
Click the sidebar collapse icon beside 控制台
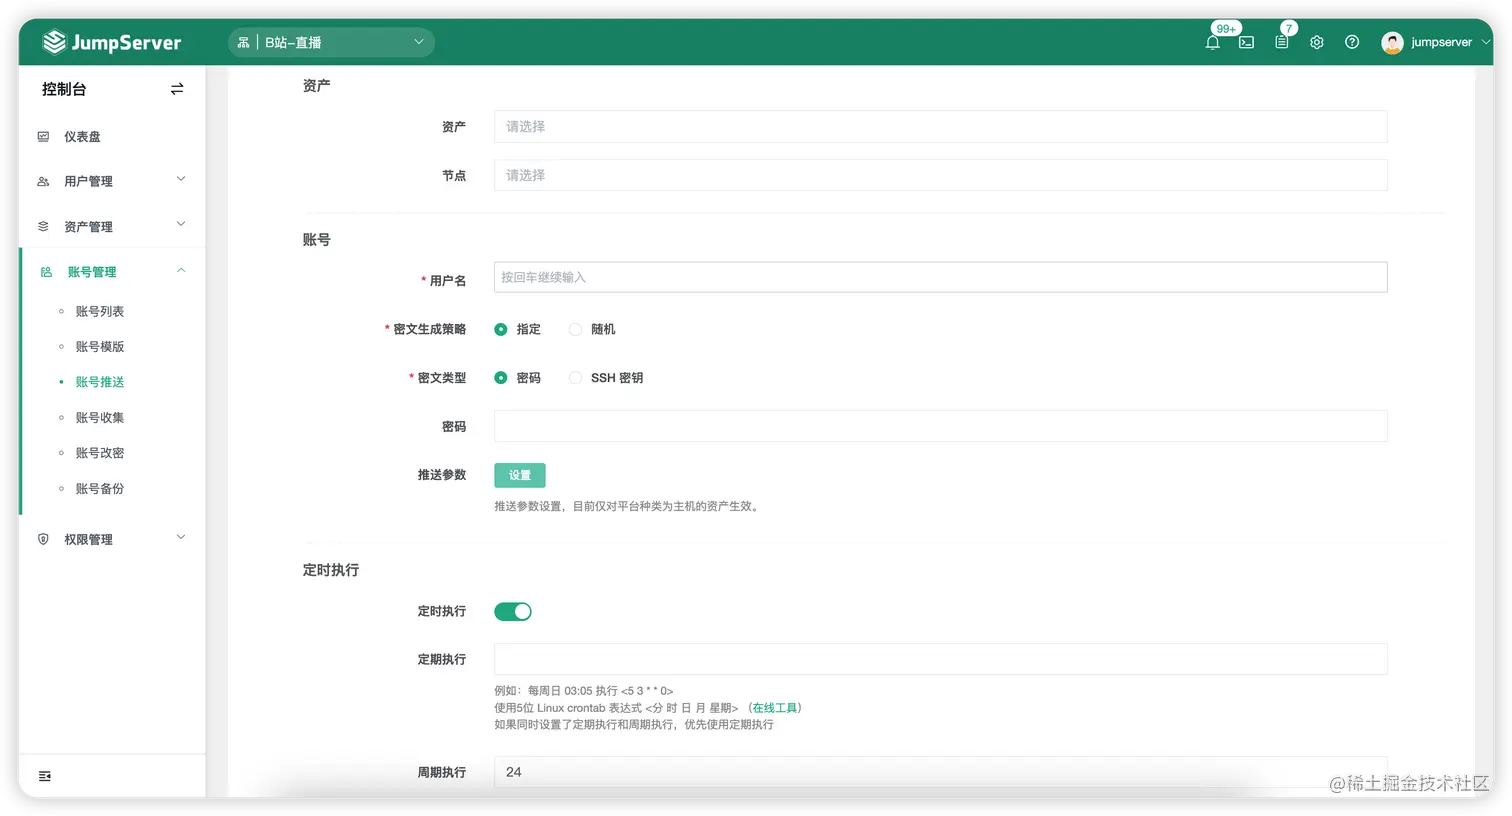pyautogui.click(x=176, y=88)
